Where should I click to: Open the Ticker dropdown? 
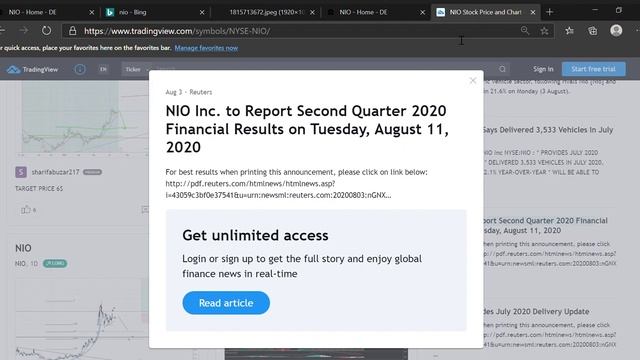(136, 69)
